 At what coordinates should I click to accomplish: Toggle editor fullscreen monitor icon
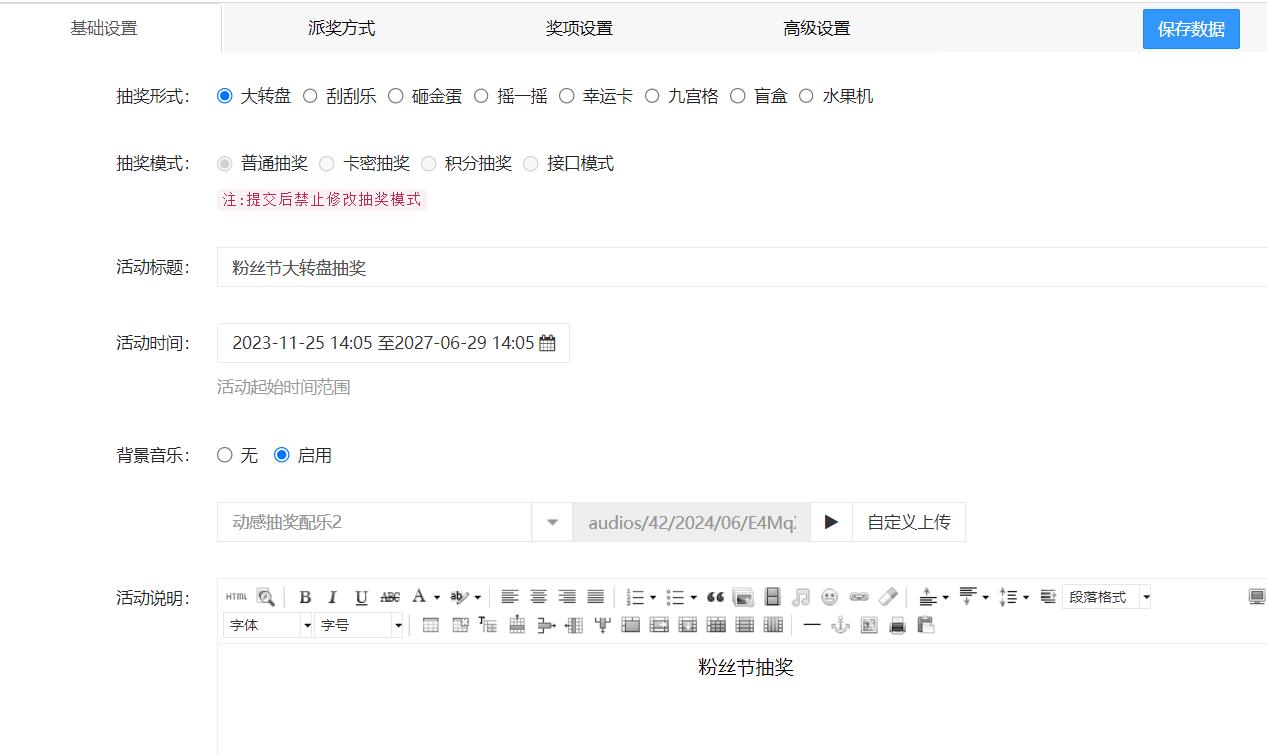point(1257,597)
